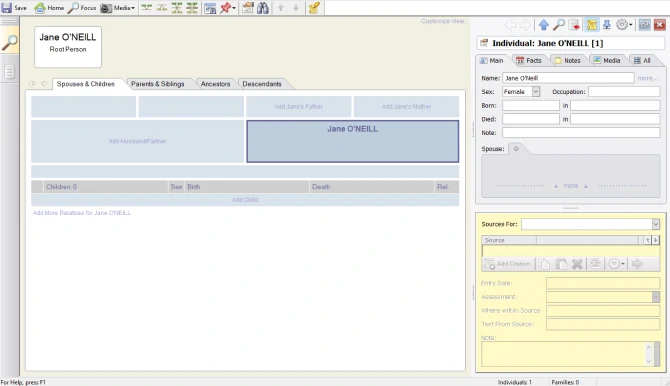Click the 'more...' link beside Name
This screenshot has width=670, height=386.
pyautogui.click(x=647, y=78)
